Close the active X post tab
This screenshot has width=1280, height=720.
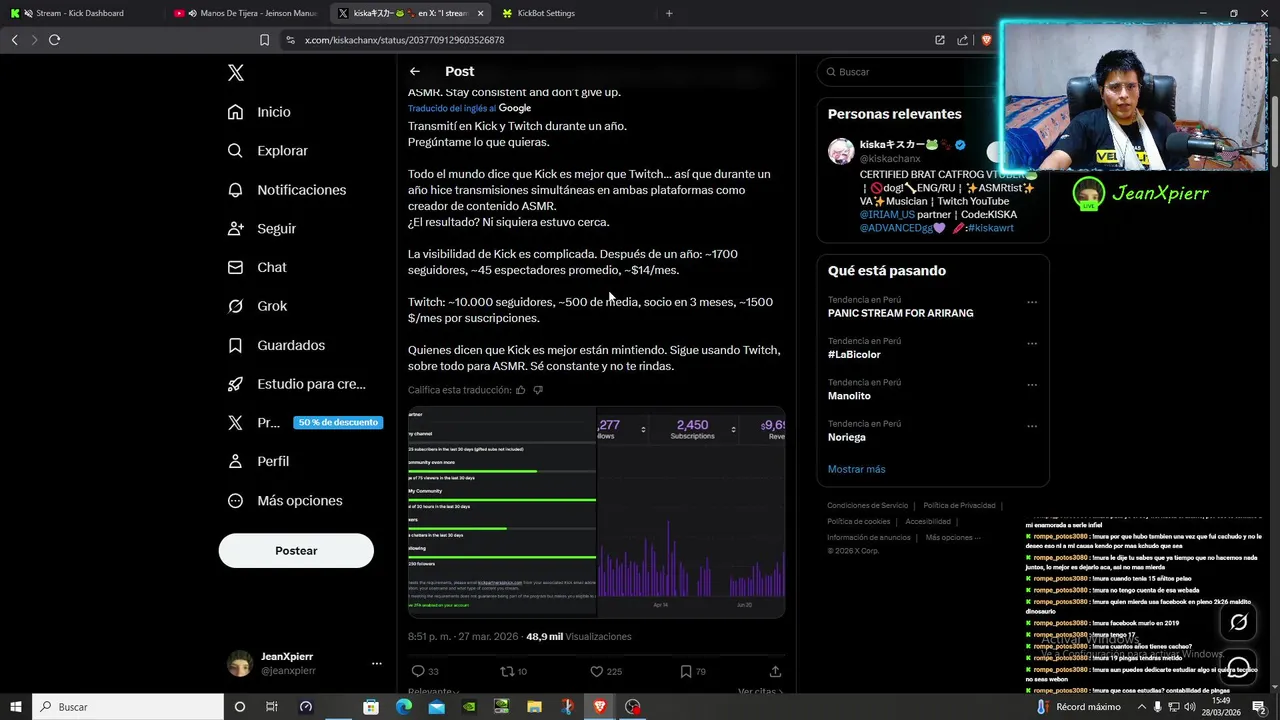click(x=480, y=13)
